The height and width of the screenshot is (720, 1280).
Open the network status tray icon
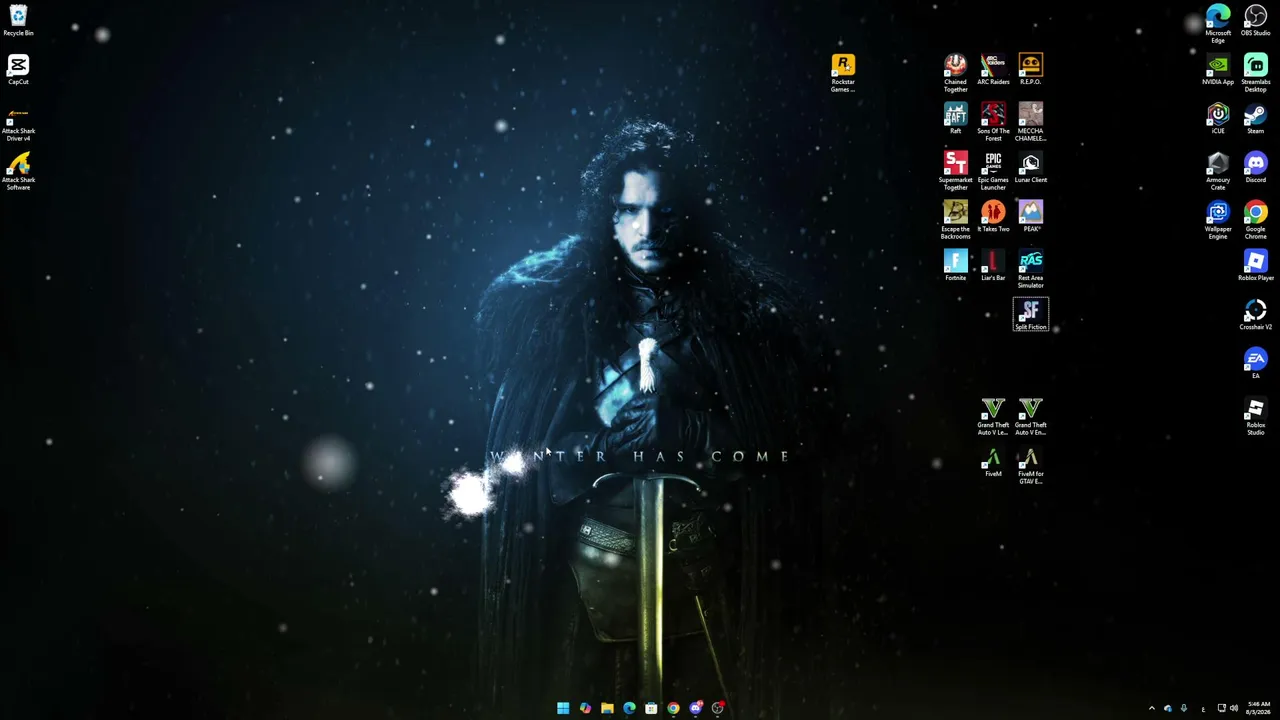(1221, 708)
